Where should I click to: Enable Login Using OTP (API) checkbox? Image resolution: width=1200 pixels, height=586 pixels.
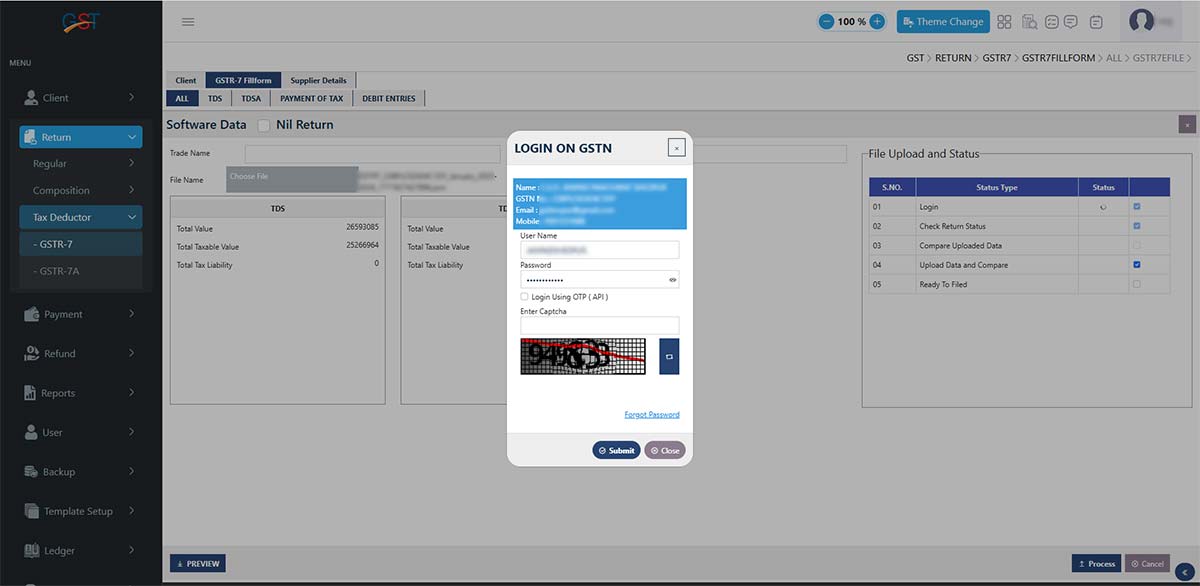[524, 297]
